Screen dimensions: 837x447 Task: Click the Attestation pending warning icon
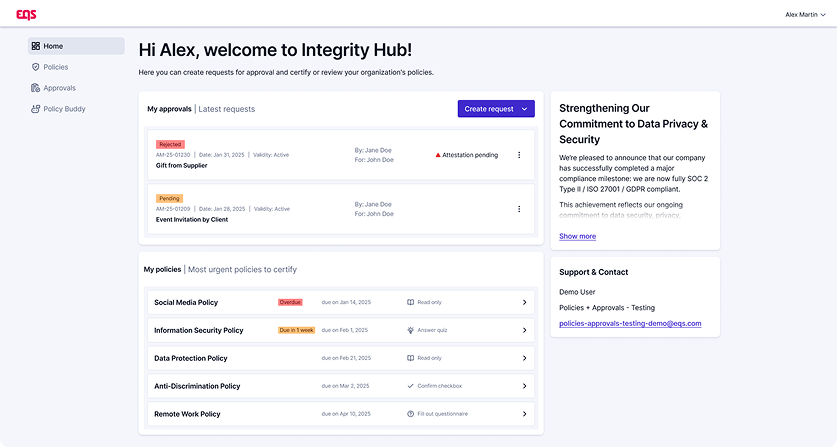tap(438, 155)
